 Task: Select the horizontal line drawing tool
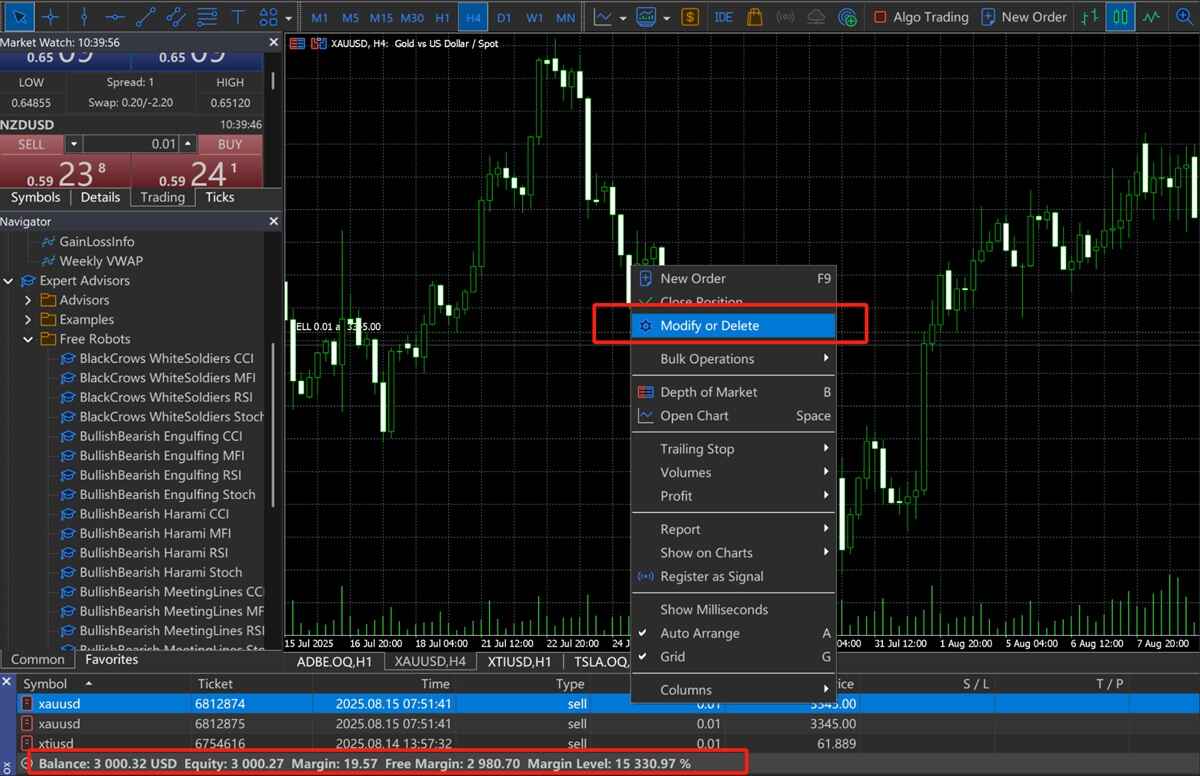click(x=115, y=17)
